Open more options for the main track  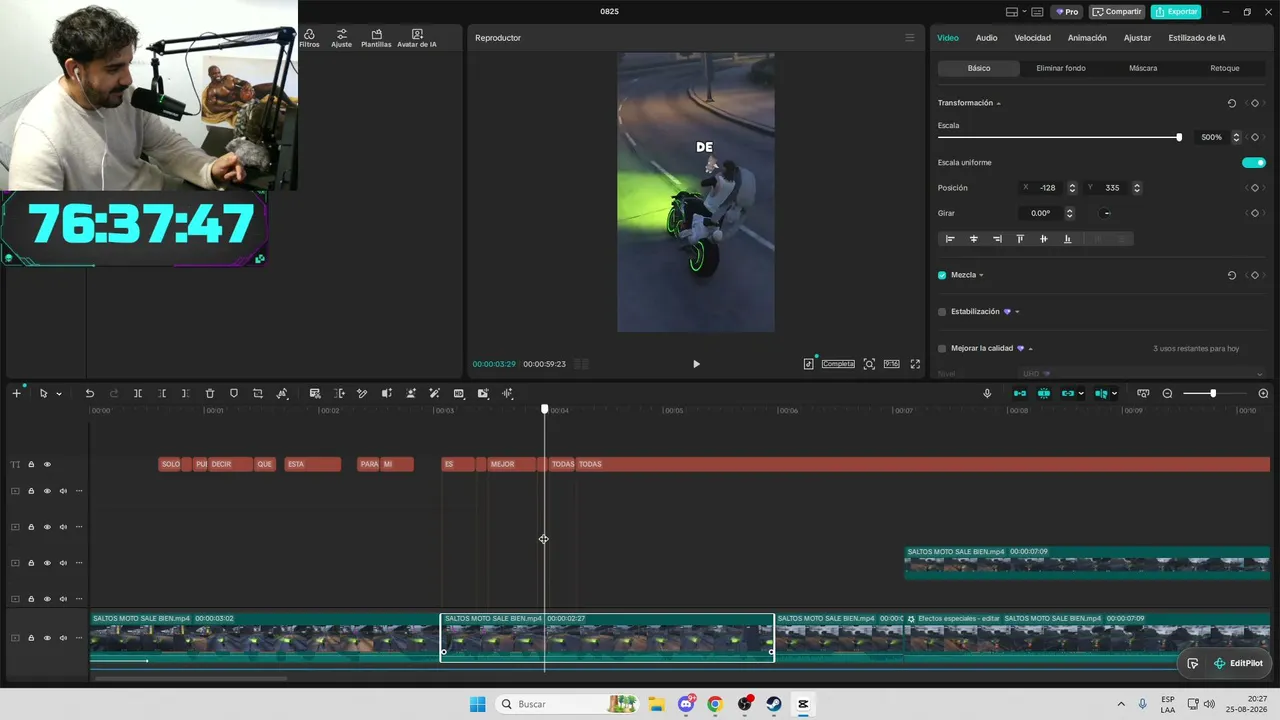pos(79,638)
